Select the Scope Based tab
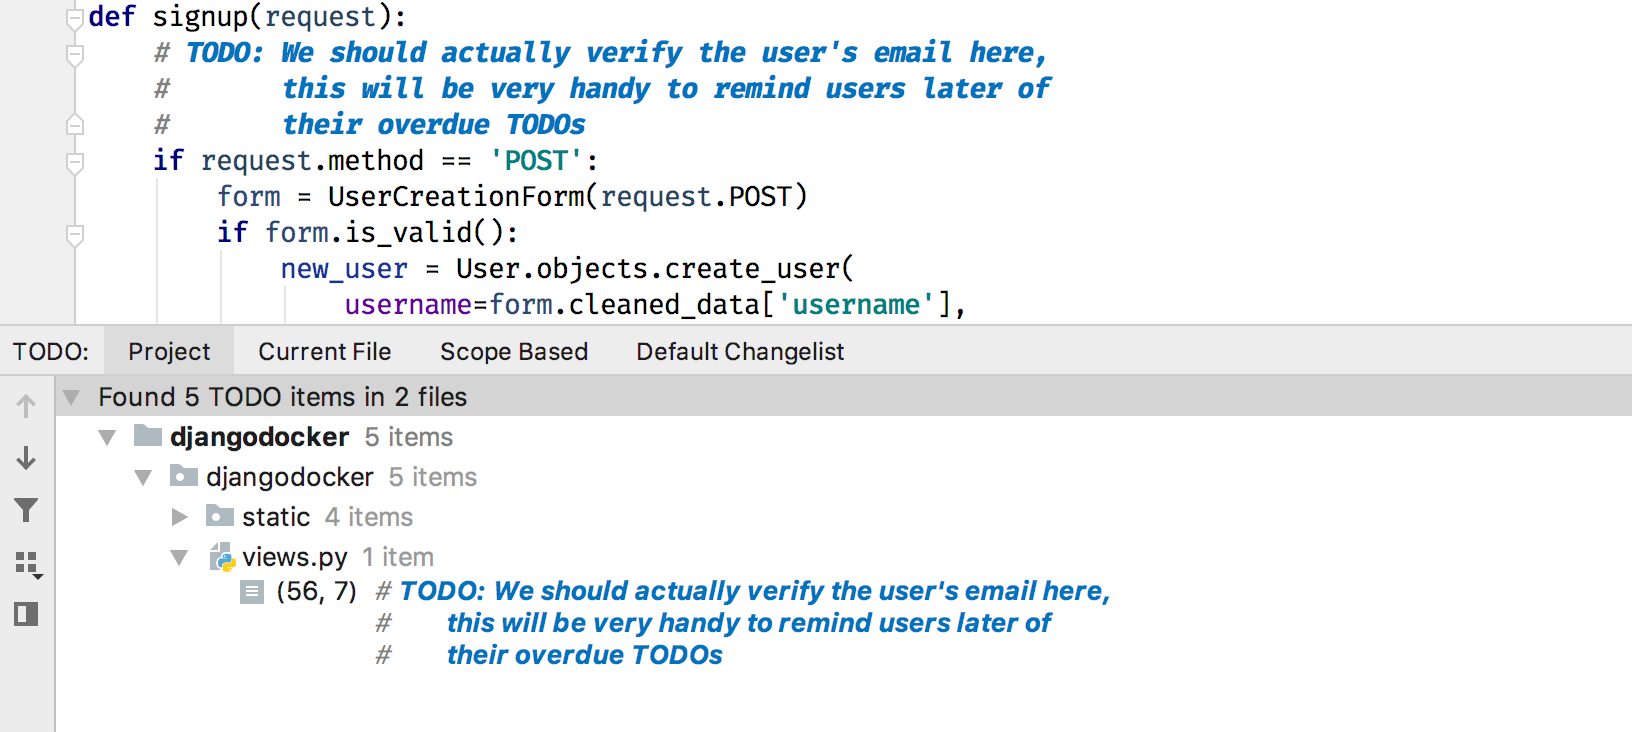This screenshot has width=1632, height=732. tap(514, 352)
